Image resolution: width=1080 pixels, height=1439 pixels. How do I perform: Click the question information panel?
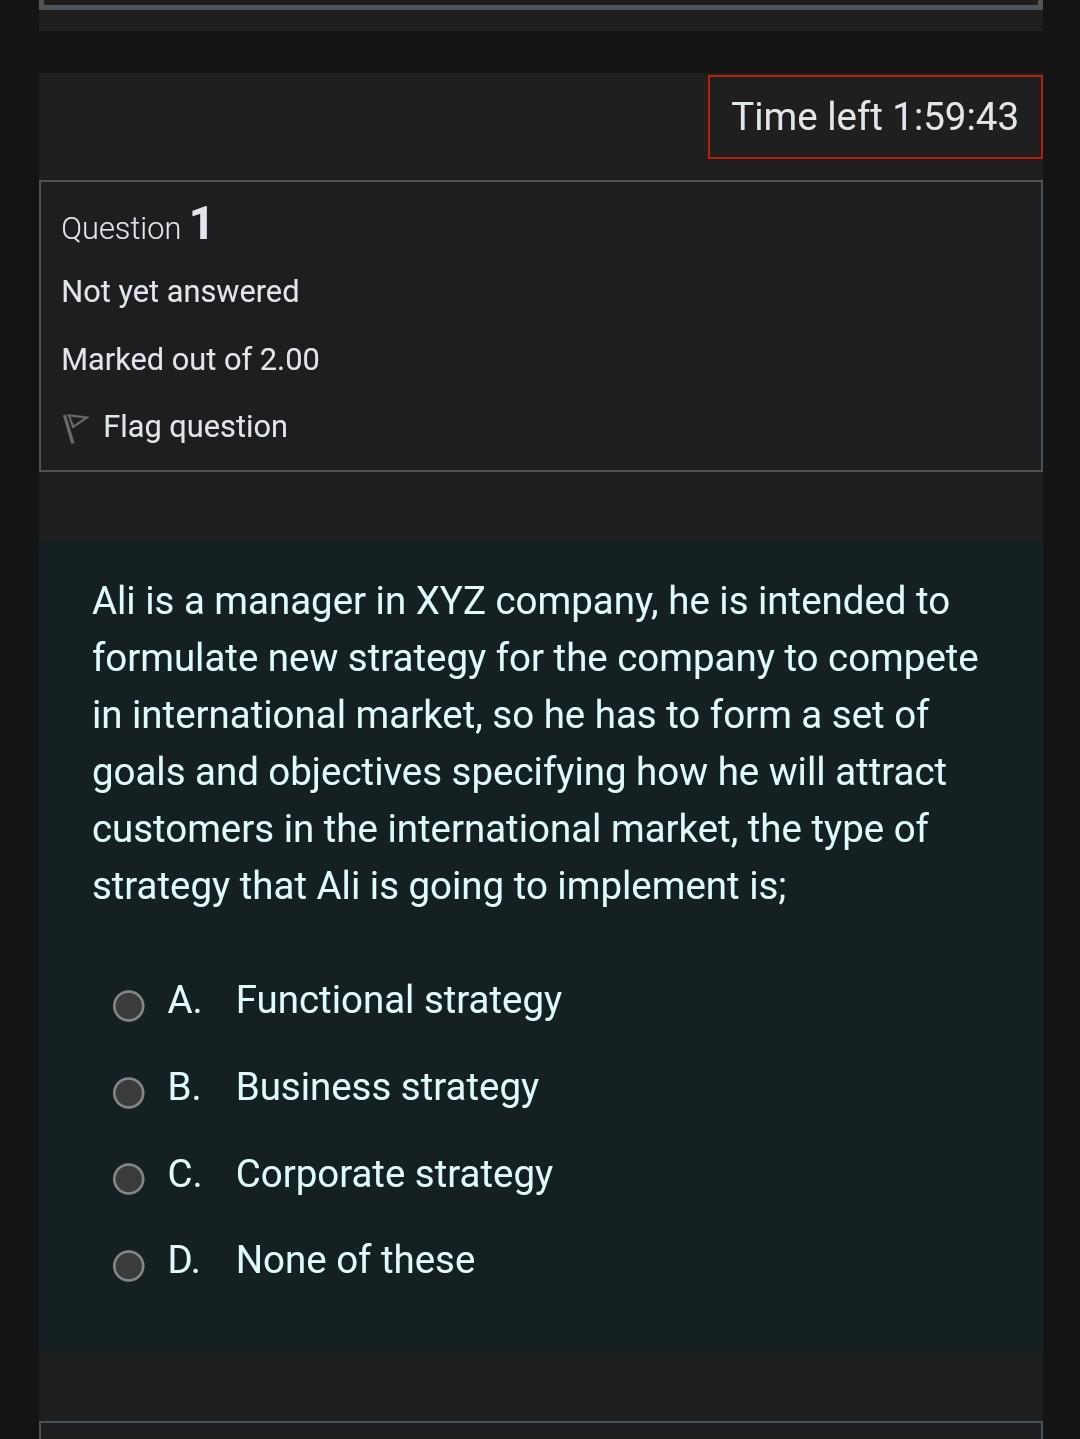tap(540, 324)
